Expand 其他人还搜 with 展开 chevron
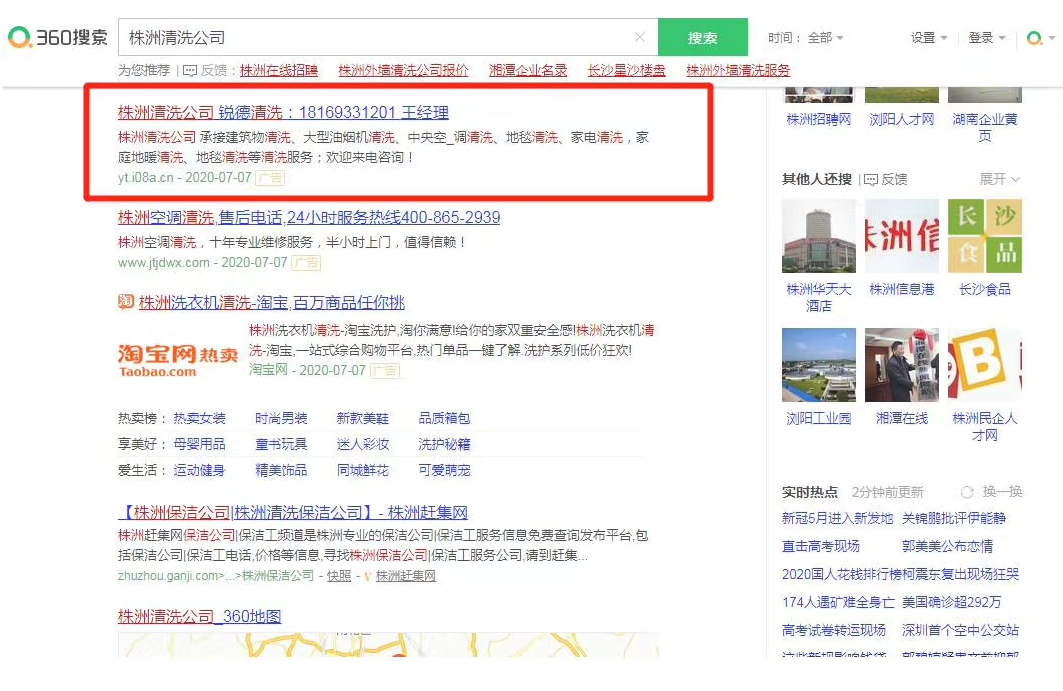1063x691 pixels. (1000, 179)
